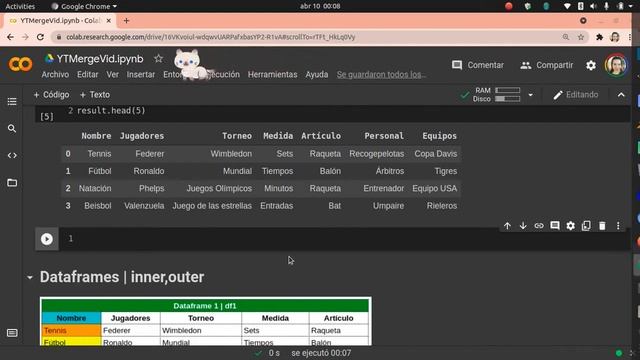Delete the cell with trash icon
640x360 pixels.
click(x=602, y=226)
